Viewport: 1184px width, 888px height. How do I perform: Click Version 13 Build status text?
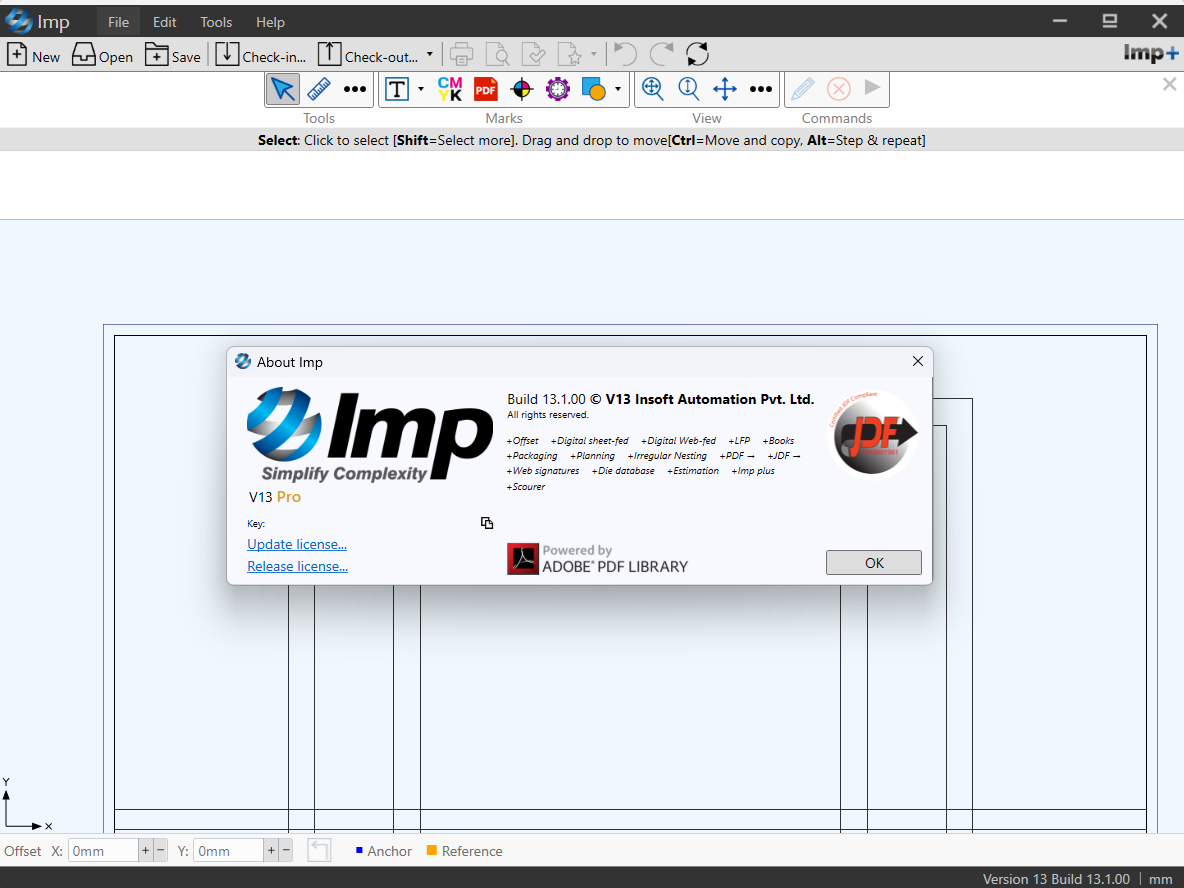[1056, 879]
